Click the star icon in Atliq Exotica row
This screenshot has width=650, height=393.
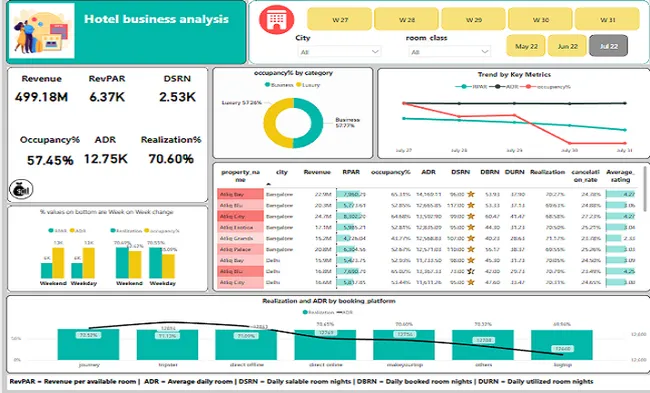[x=471, y=227]
